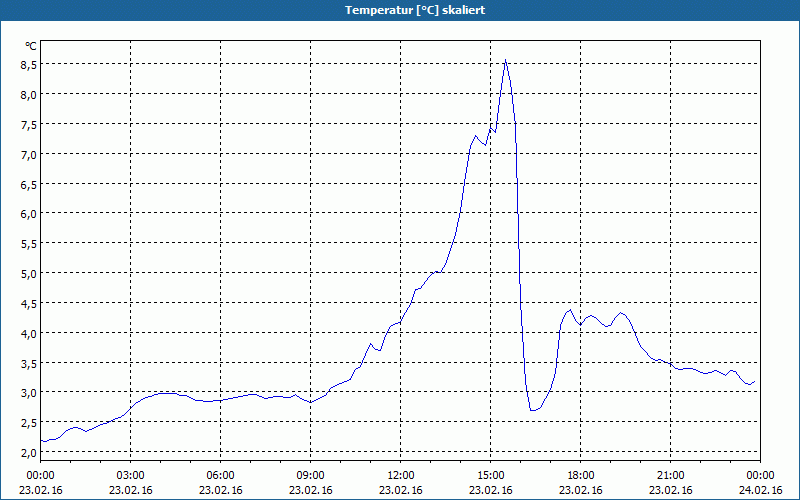Screen dimensions: 800x500
Task: Select the 7,5 y-axis value
Action: (28, 124)
